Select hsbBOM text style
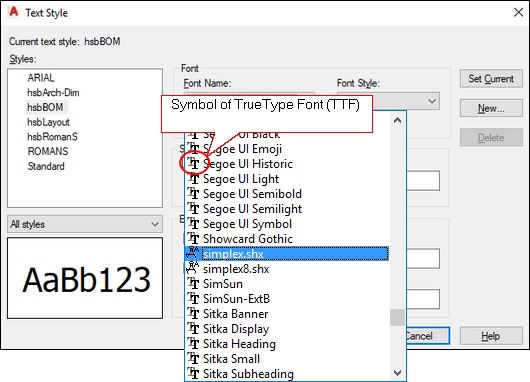The width and height of the screenshot is (530, 382). 45,107
